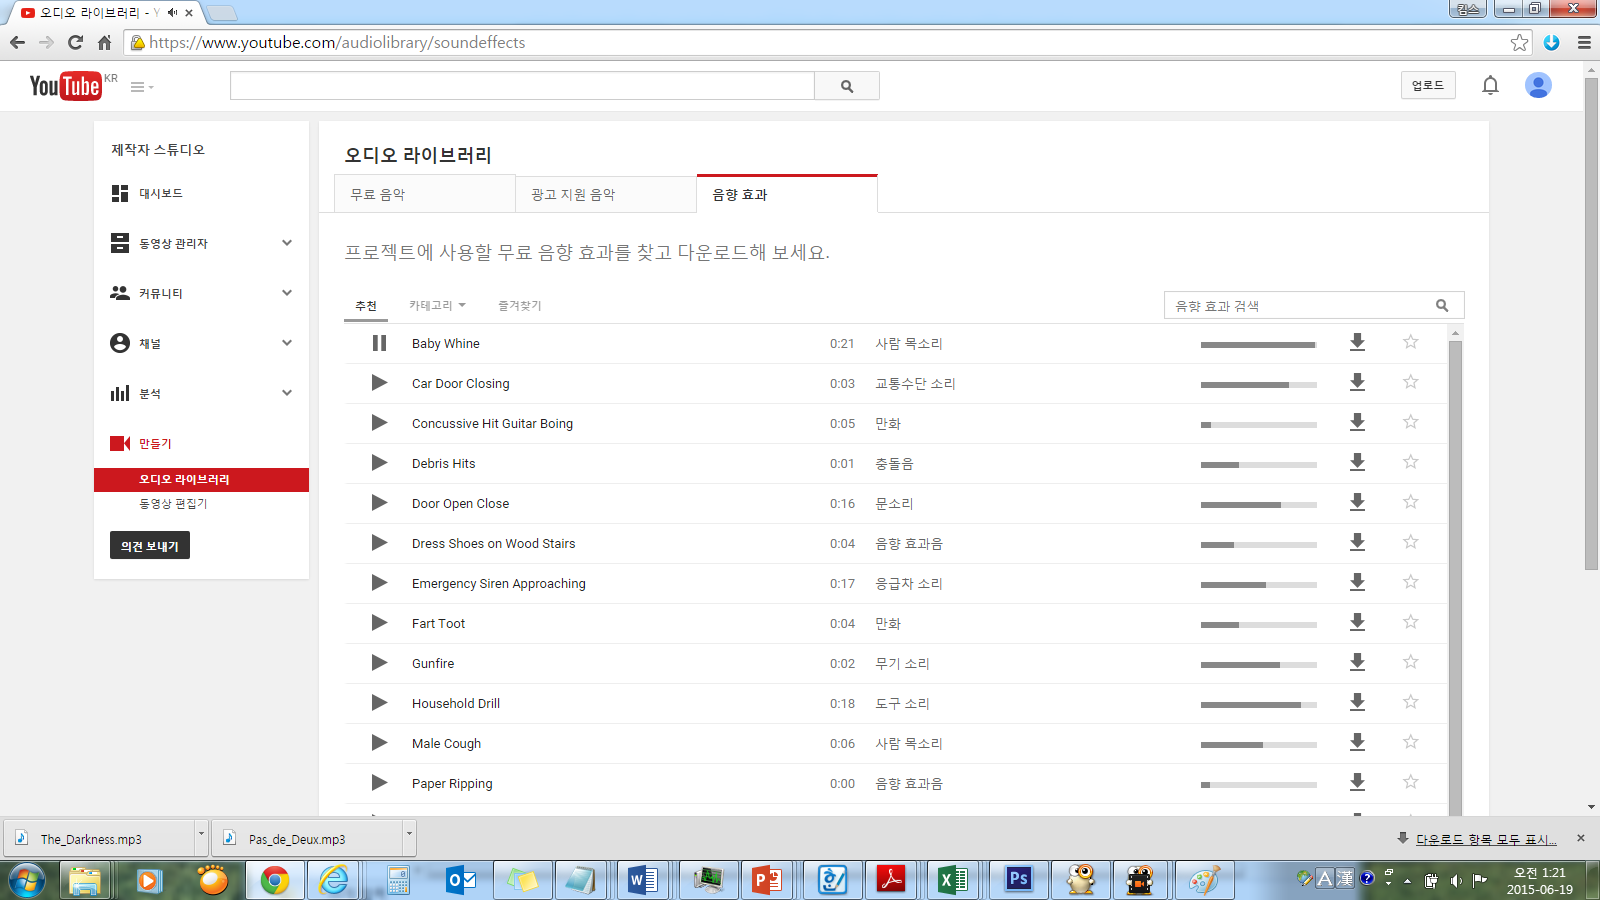Star the Male Cough sound

click(x=1410, y=742)
